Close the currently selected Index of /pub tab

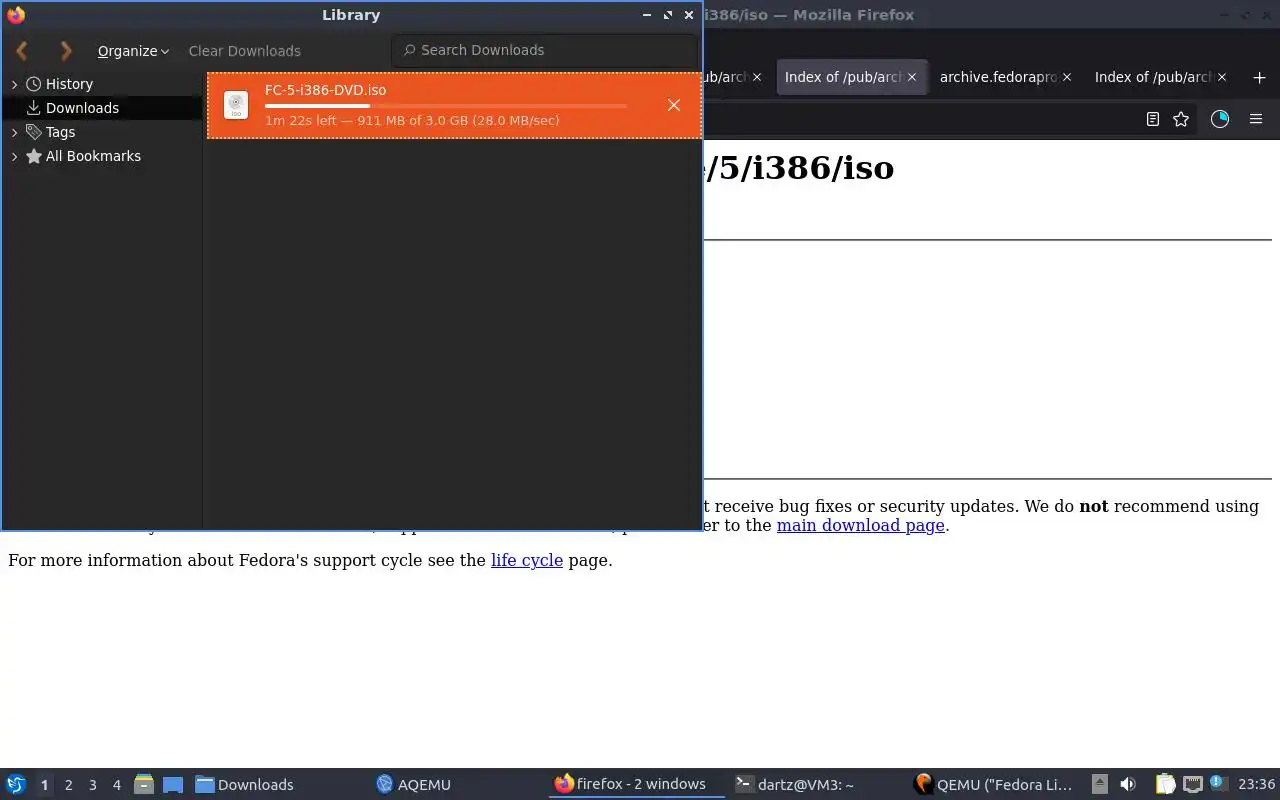coord(911,77)
